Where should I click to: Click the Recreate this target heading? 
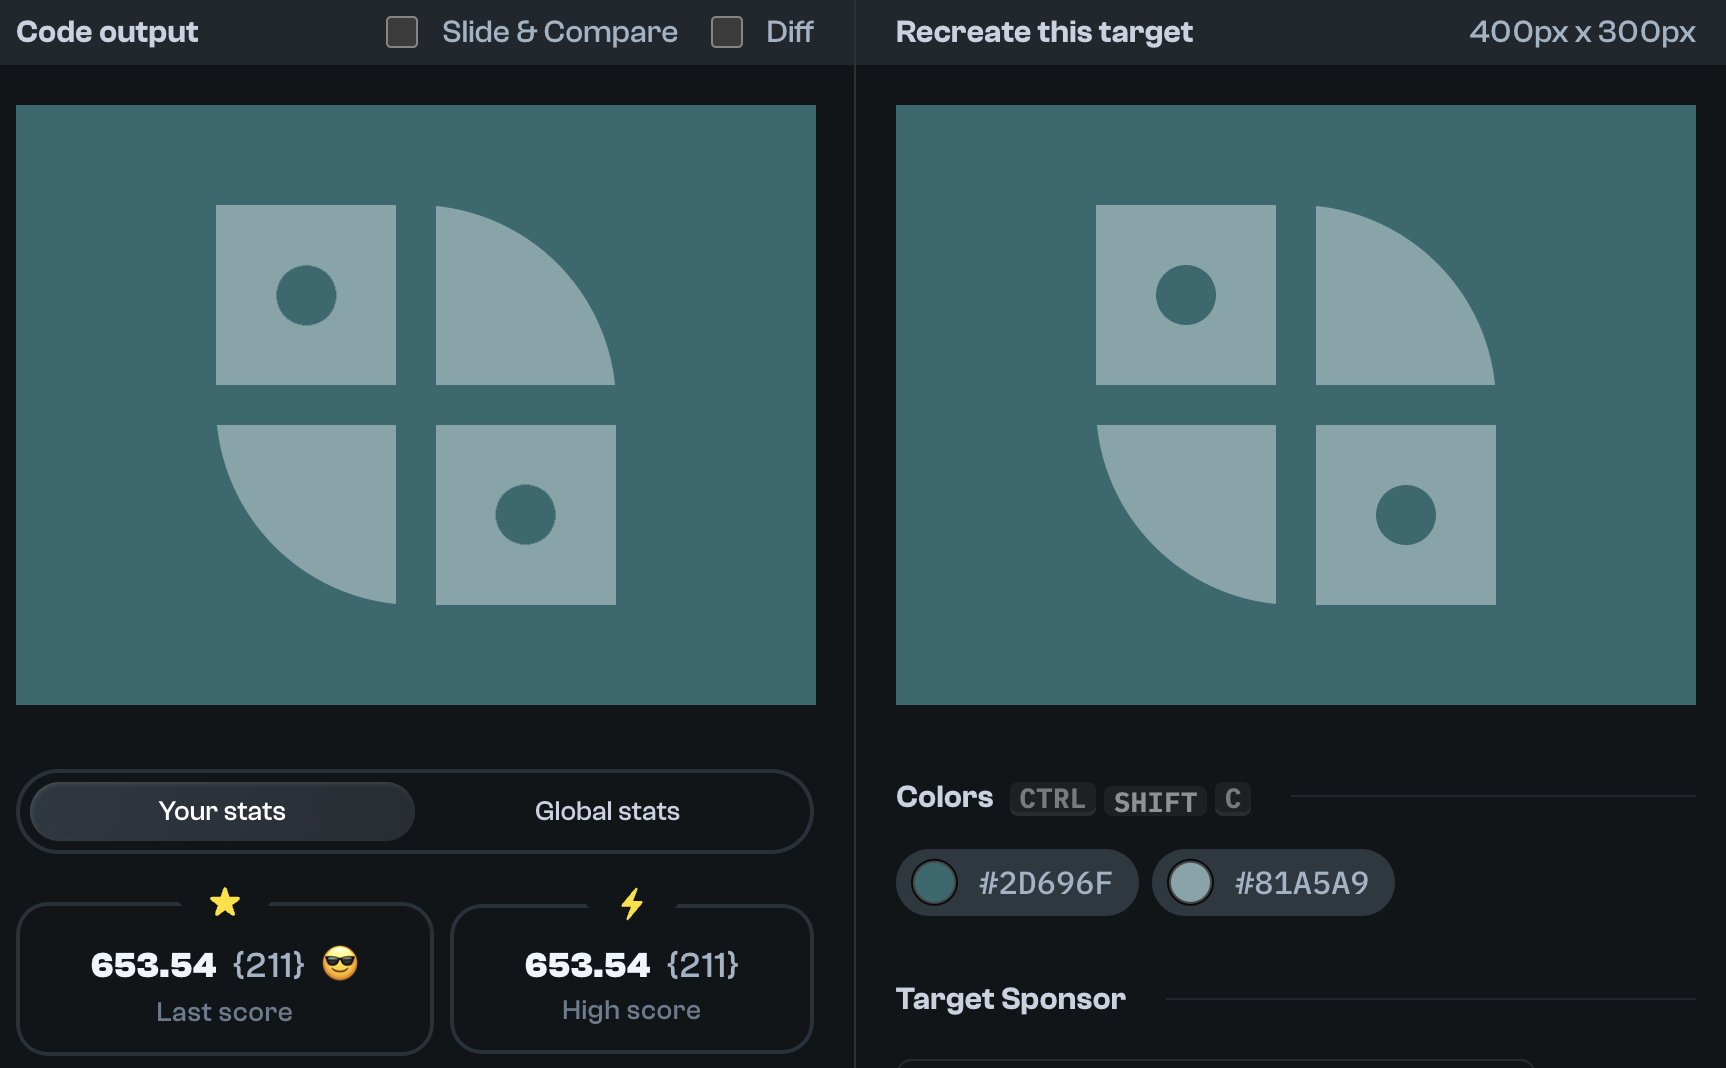point(1044,32)
